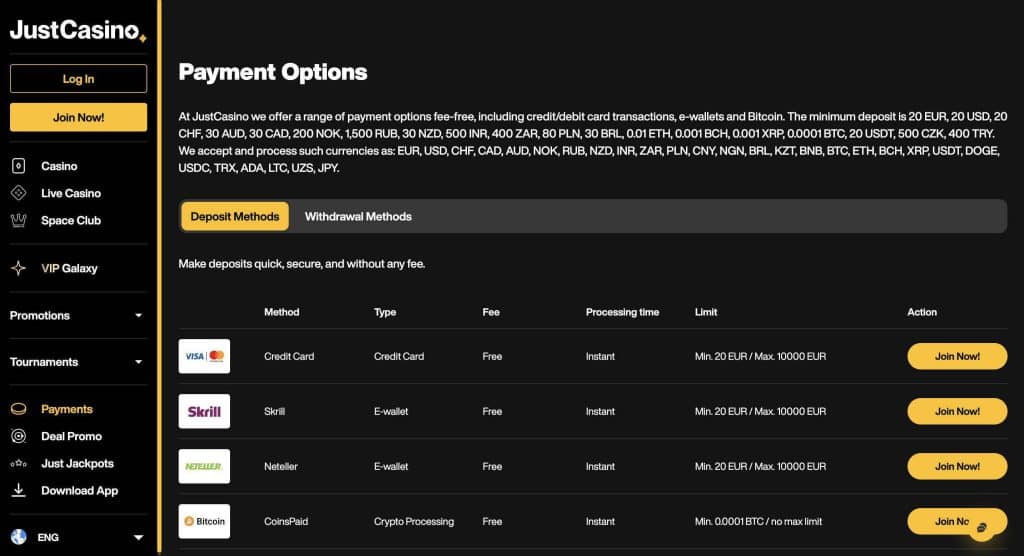This screenshot has width=1024, height=556.
Task: Click the JustCasino logo
Action: pos(78,30)
